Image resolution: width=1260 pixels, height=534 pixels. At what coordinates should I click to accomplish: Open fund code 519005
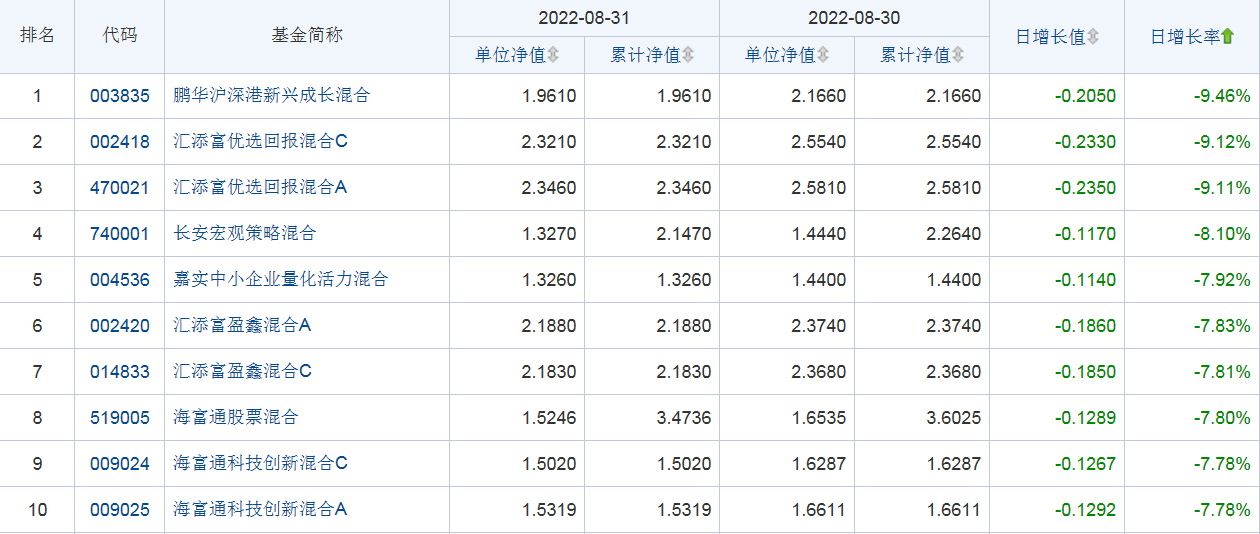point(120,418)
